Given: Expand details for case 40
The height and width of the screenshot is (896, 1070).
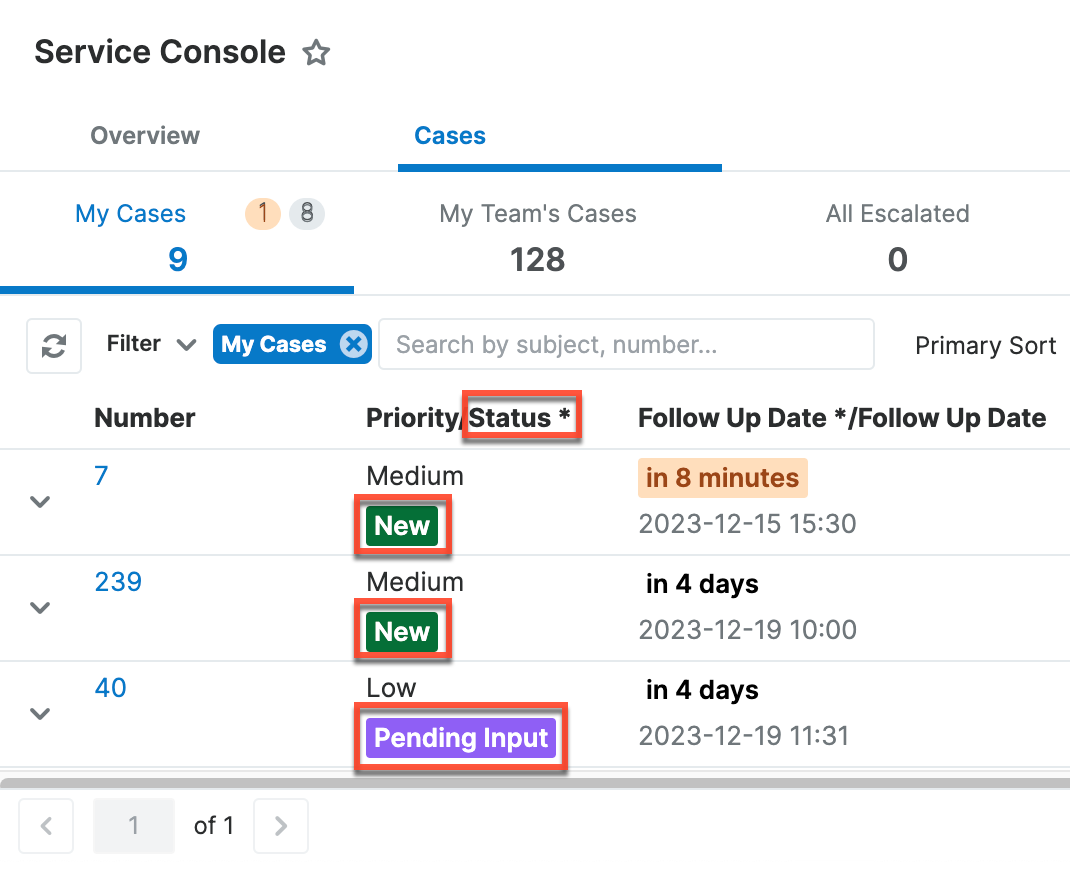Looking at the screenshot, I should click(40, 714).
